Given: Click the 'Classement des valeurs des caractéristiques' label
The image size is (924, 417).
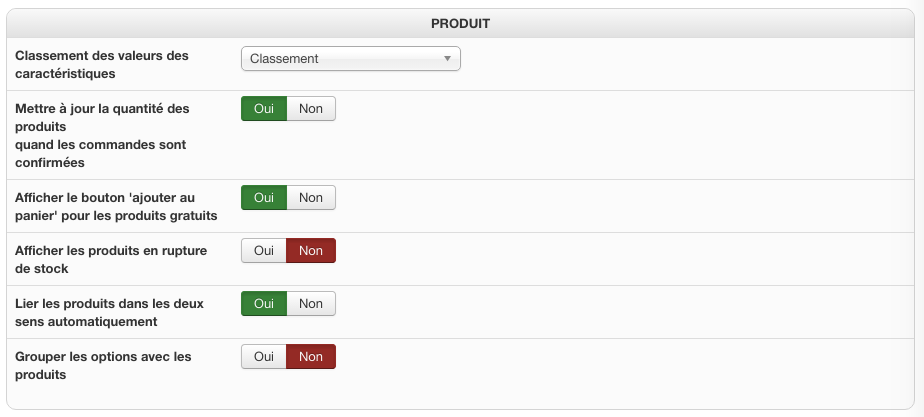Looking at the screenshot, I should pyautogui.click(x=102, y=64).
